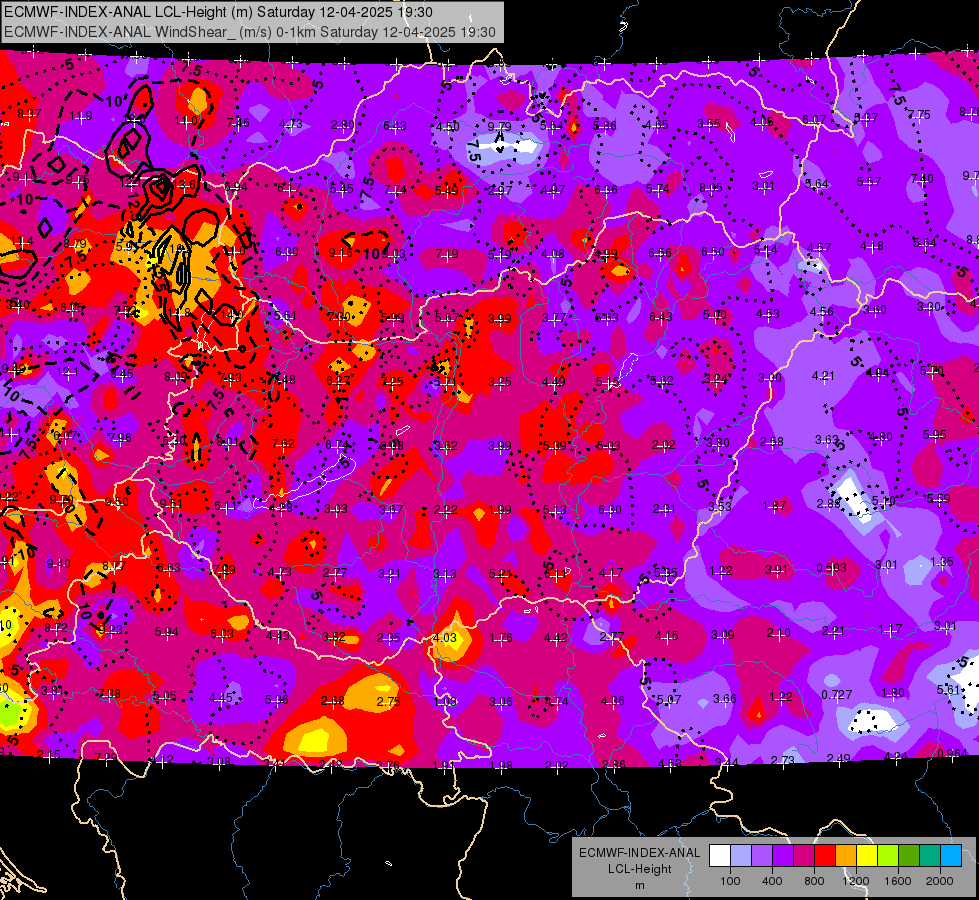Click the grid value 5.61
This screenshot has width=979, height=900.
948,689
